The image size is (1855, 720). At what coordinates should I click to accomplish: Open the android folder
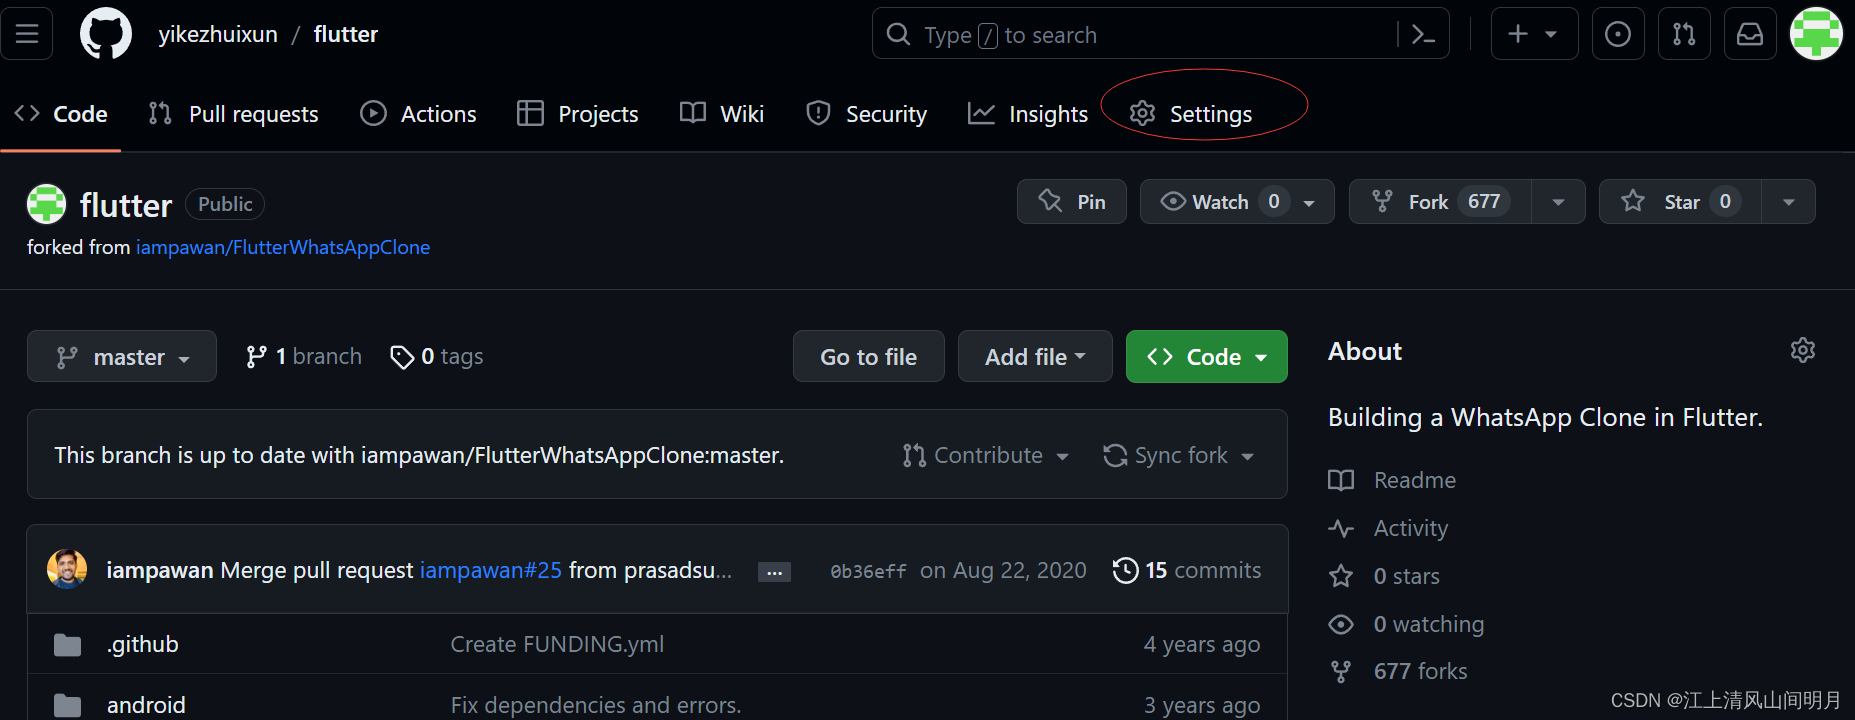[x=146, y=705]
